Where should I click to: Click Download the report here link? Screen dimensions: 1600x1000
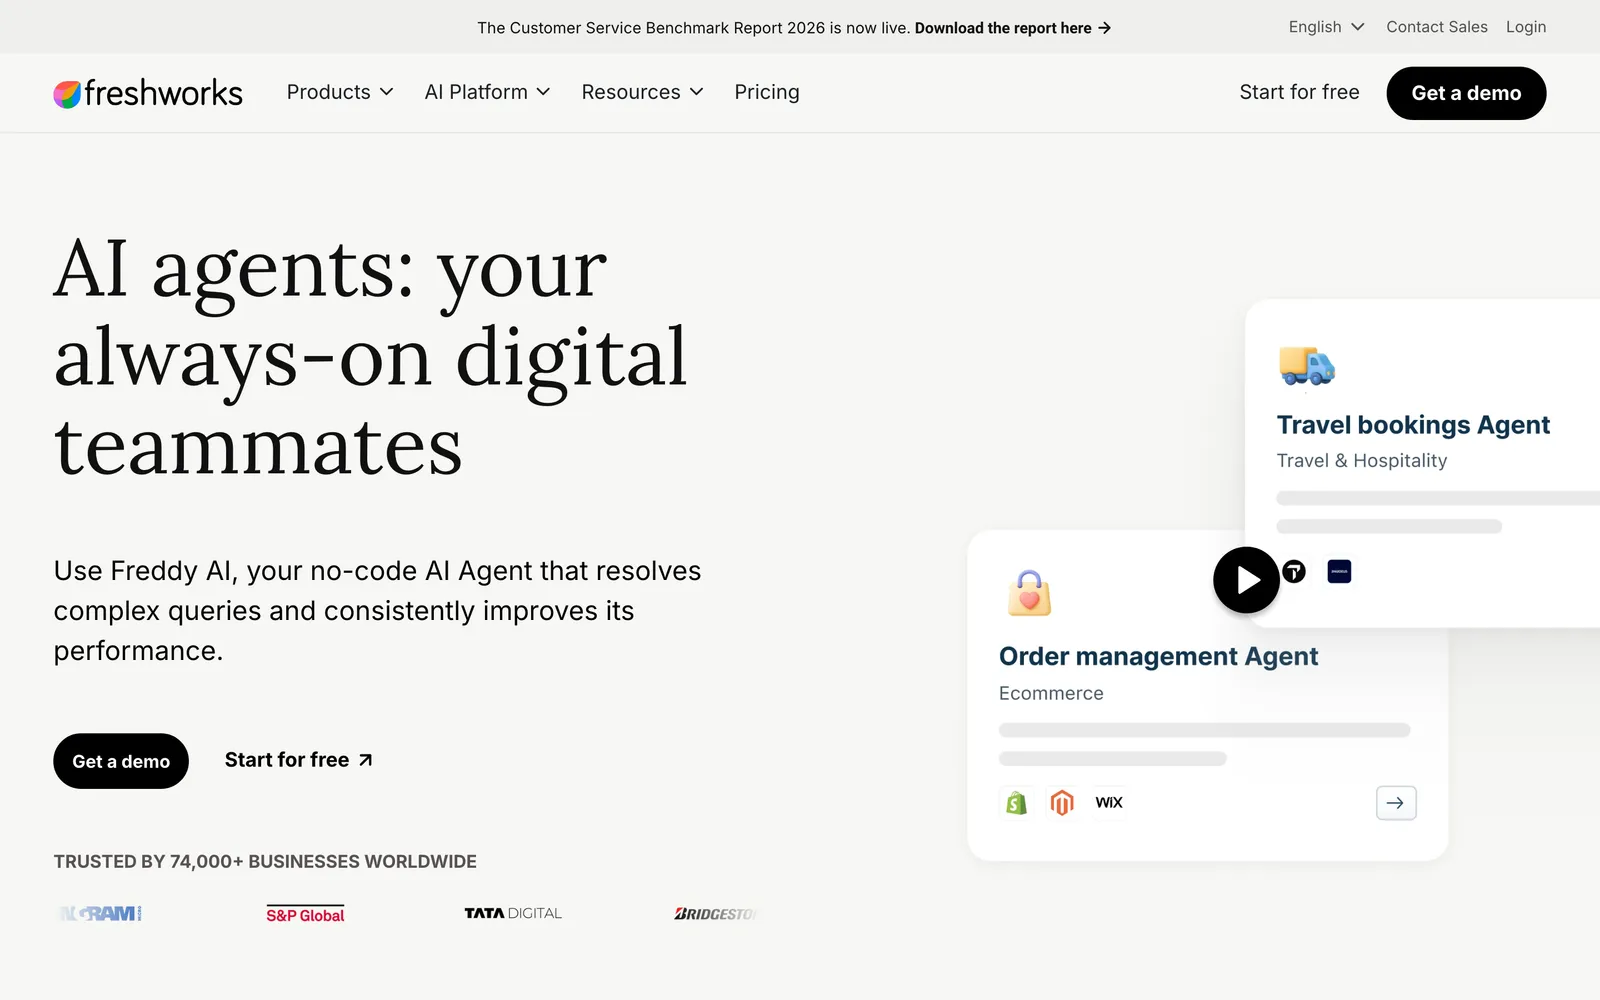tap(1013, 28)
